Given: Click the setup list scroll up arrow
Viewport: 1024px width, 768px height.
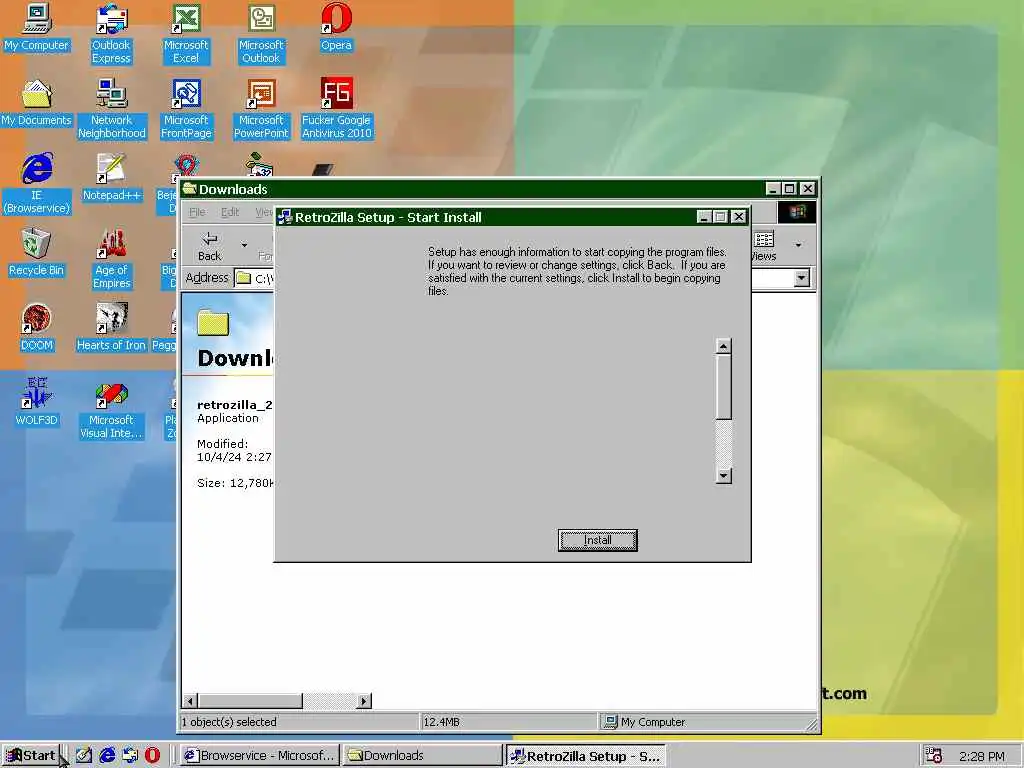Looking at the screenshot, I should (x=724, y=346).
